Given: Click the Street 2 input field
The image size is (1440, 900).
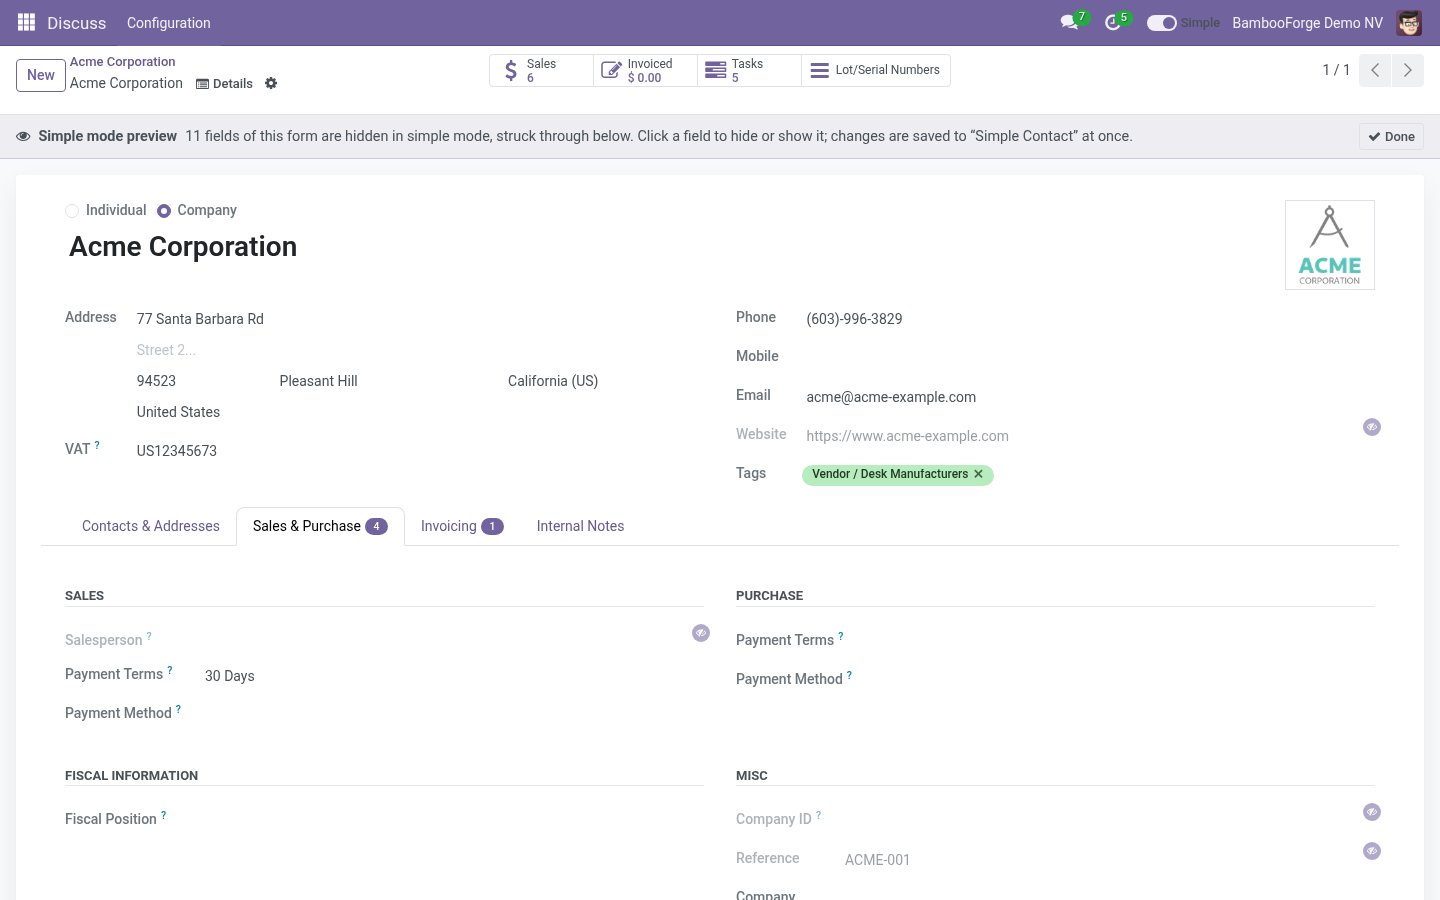Looking at the screenshot, I should (420, 350).
